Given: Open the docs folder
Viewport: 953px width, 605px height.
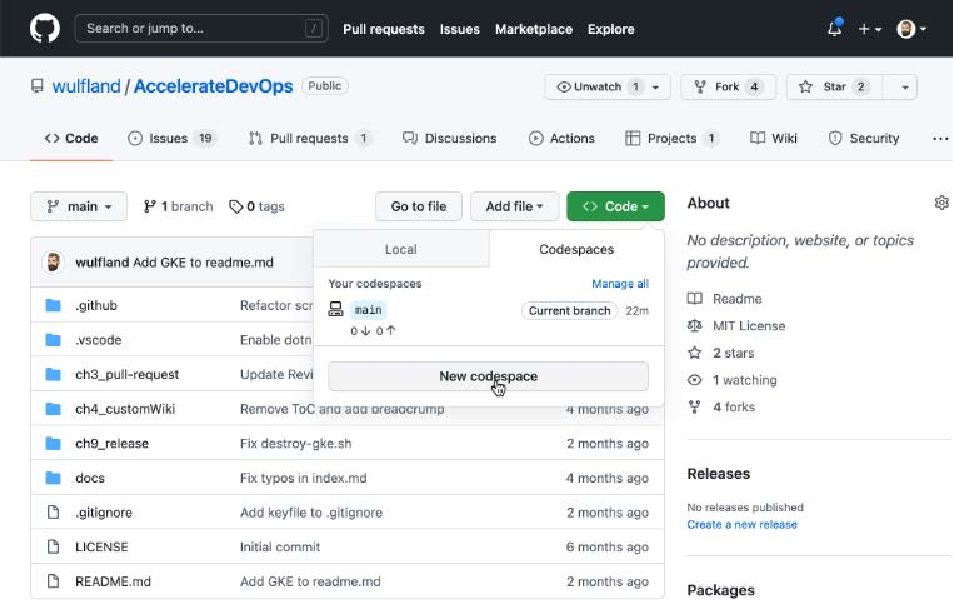Looking at the screenshot, I should (x=90, y=478).
